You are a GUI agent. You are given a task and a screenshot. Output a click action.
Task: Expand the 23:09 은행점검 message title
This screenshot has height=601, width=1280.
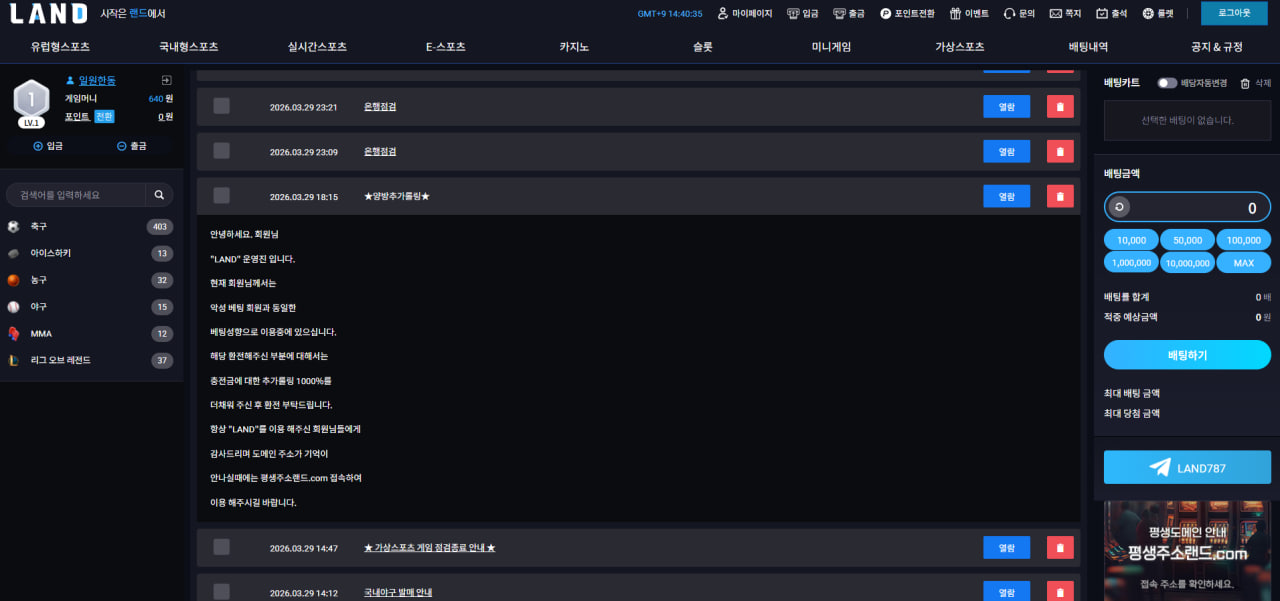380,152
